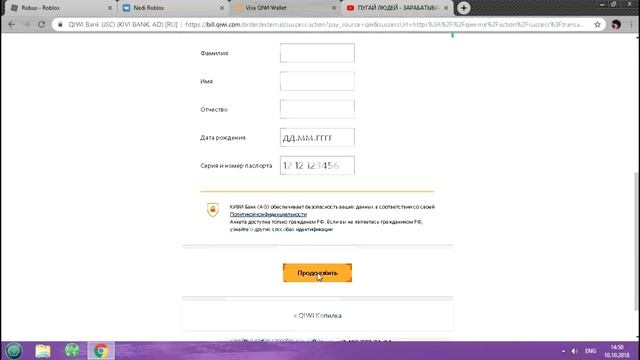Image resolution: width=640 pixels, height=360 pixels.
Task: Focus the Отчество input field
Action: click(x=317, y=109)
